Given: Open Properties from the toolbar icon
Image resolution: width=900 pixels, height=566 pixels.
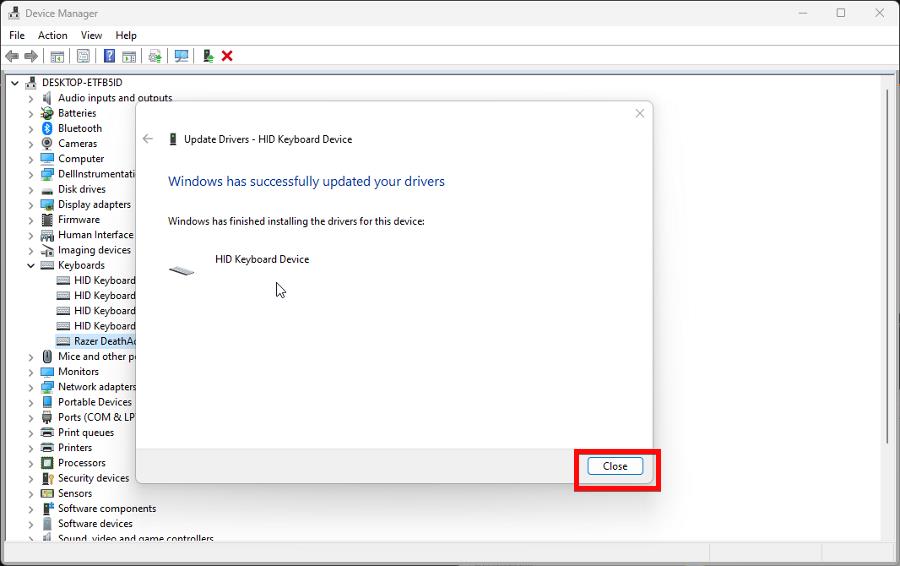Looking at the screenshot, I should tap(83, 56).
